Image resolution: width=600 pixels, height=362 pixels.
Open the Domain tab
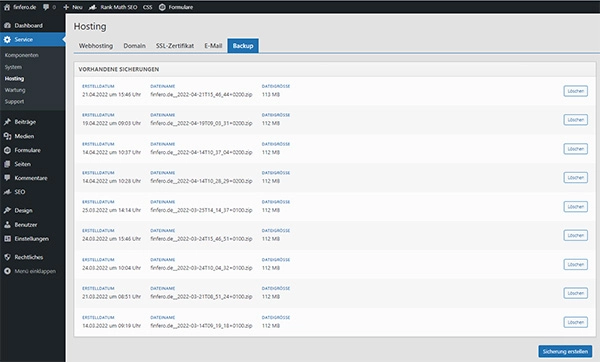134,46
